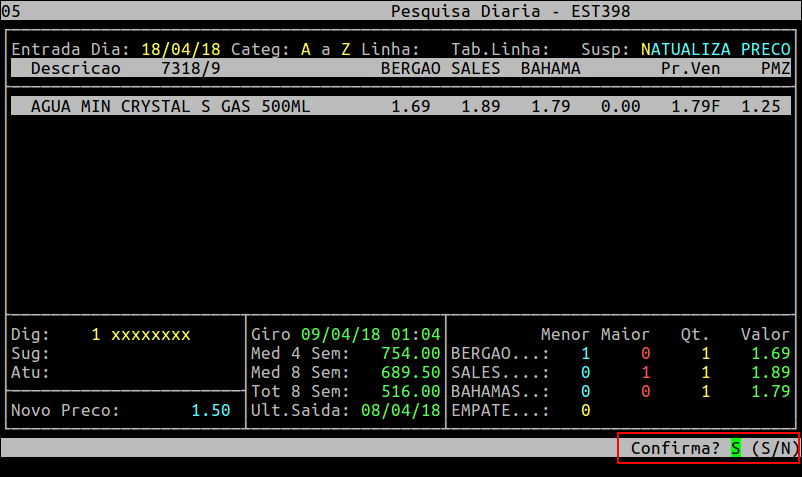Select the Entrada Dia date 18/04/18
This screenshot has height=477, width=802.
tap(180, 49)
